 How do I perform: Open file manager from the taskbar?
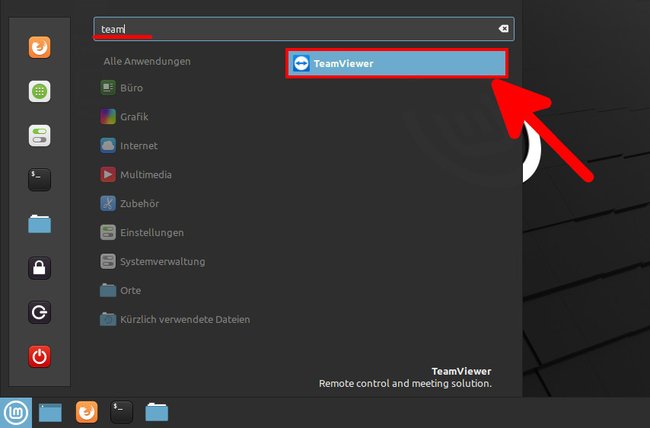[157, 412]
